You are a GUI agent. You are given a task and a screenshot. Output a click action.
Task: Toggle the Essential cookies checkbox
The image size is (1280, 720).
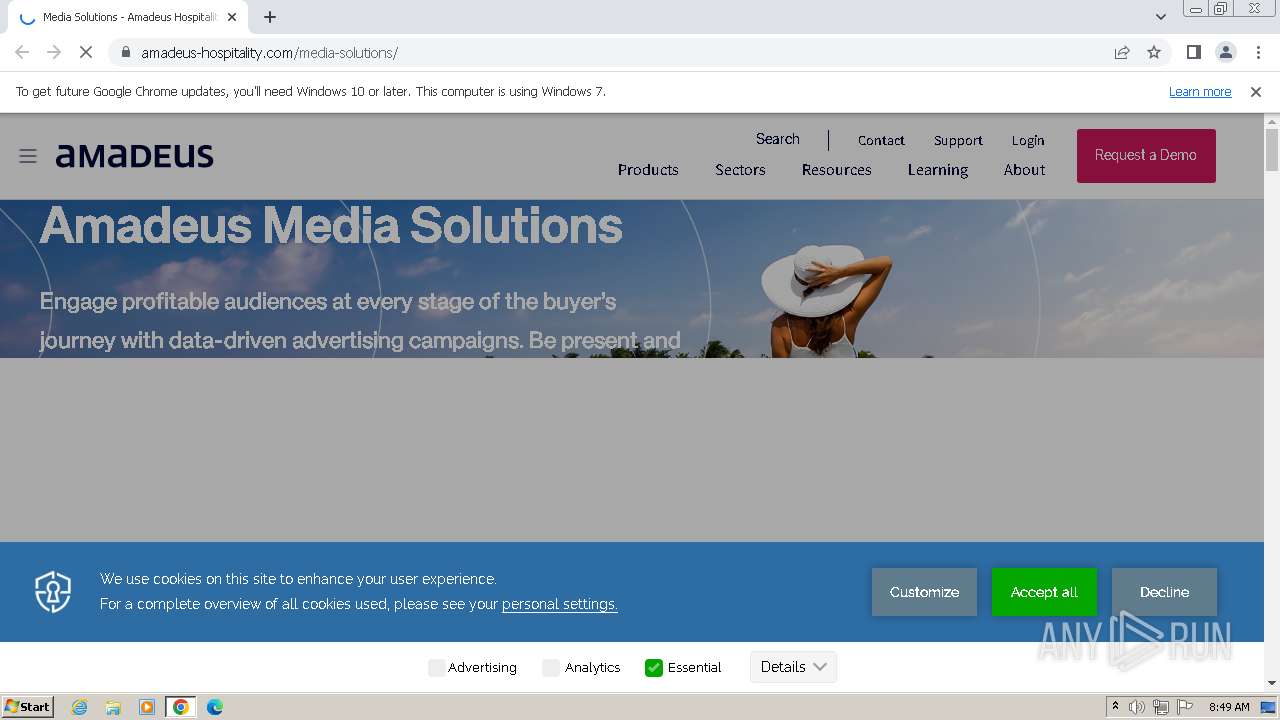point(654,668)
